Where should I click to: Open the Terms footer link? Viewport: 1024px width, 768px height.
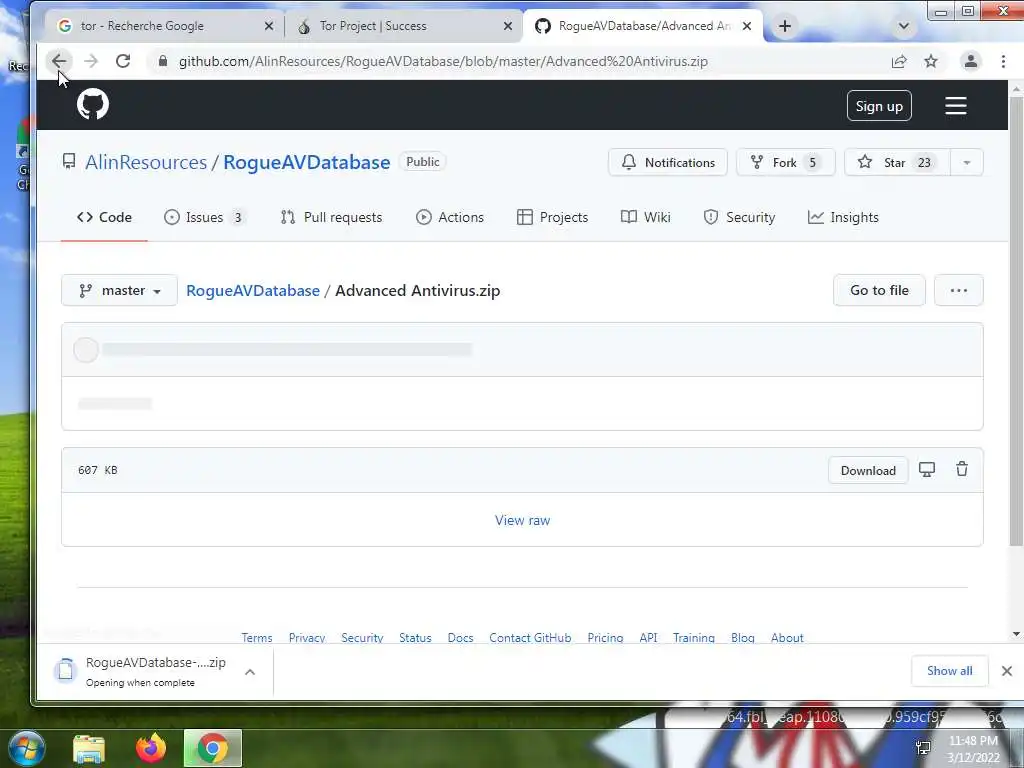point(257,637)
